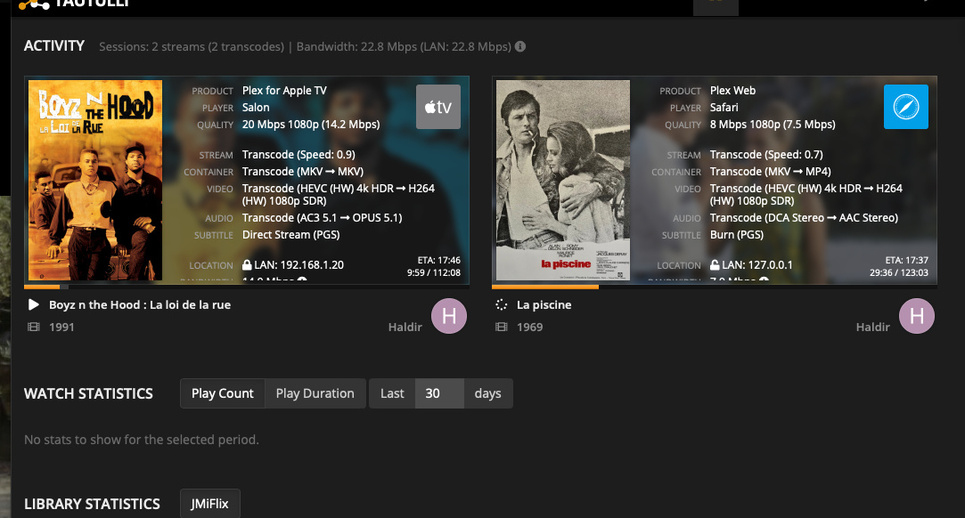Click the Apple TV platform icon
965x518 pixels.
(x=438, y=107)
